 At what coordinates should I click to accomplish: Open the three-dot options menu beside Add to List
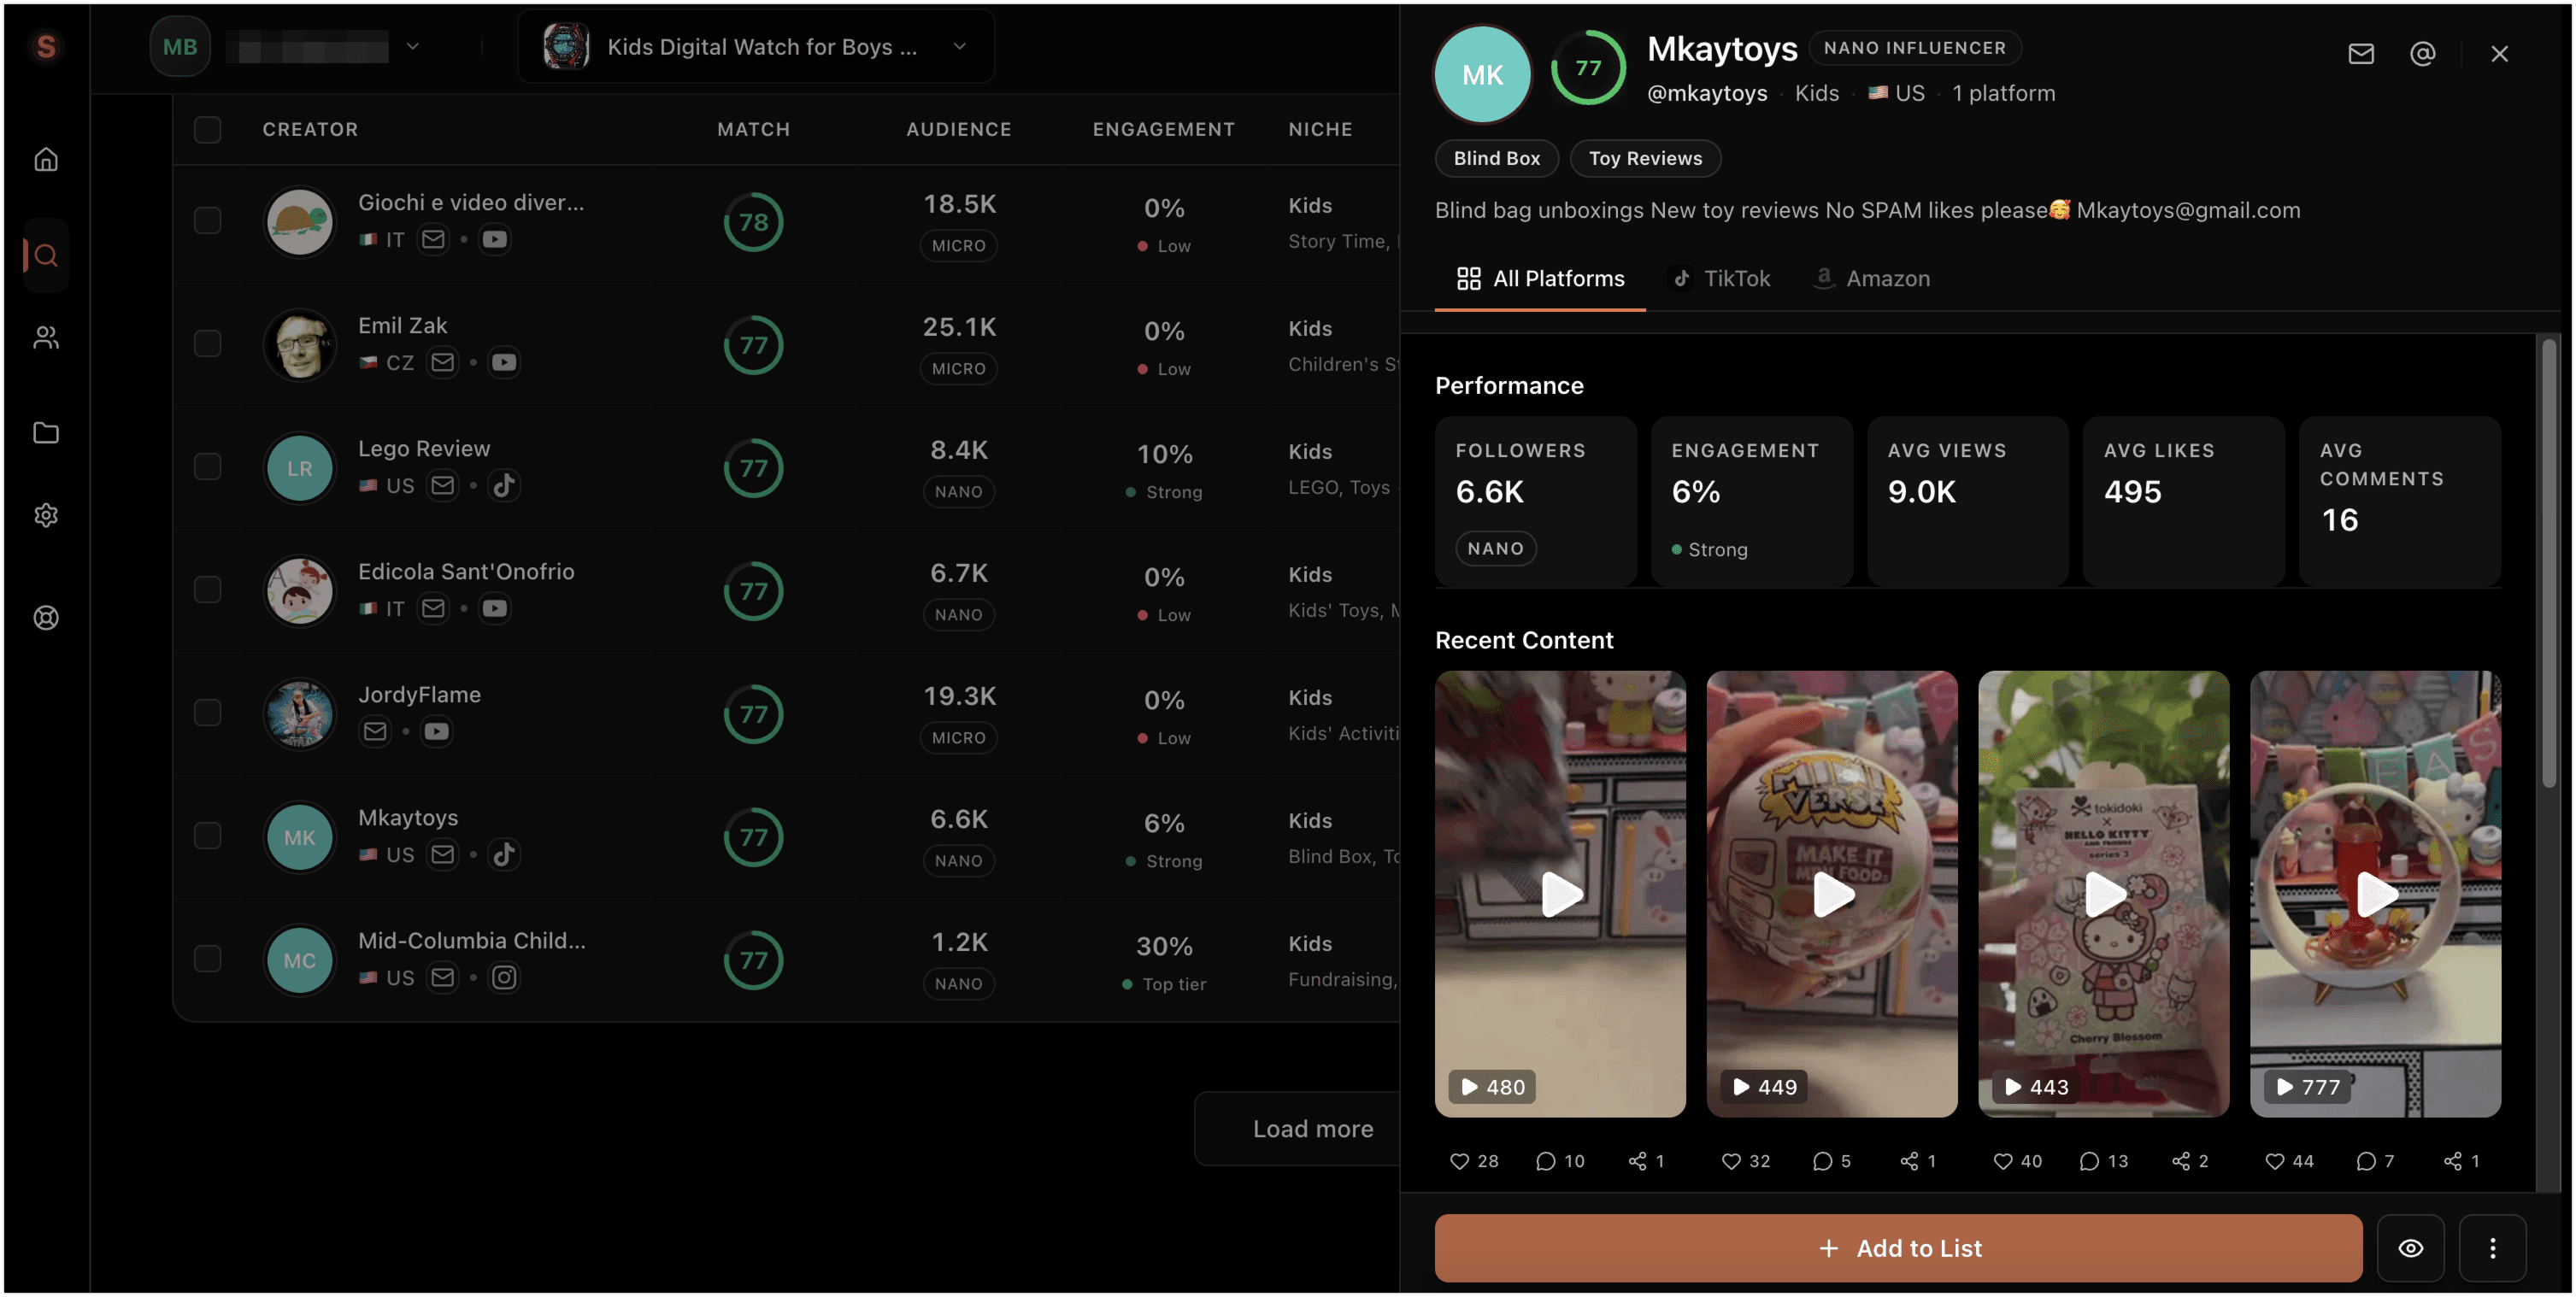(x=2492, y=1247)
